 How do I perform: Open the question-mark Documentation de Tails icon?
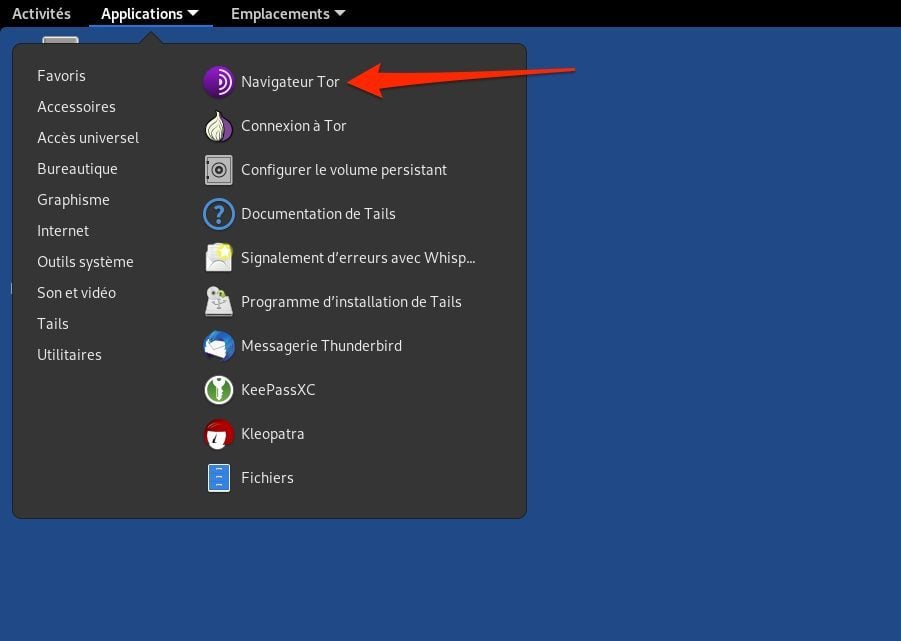pyautogui.click(x=219, y=214)
